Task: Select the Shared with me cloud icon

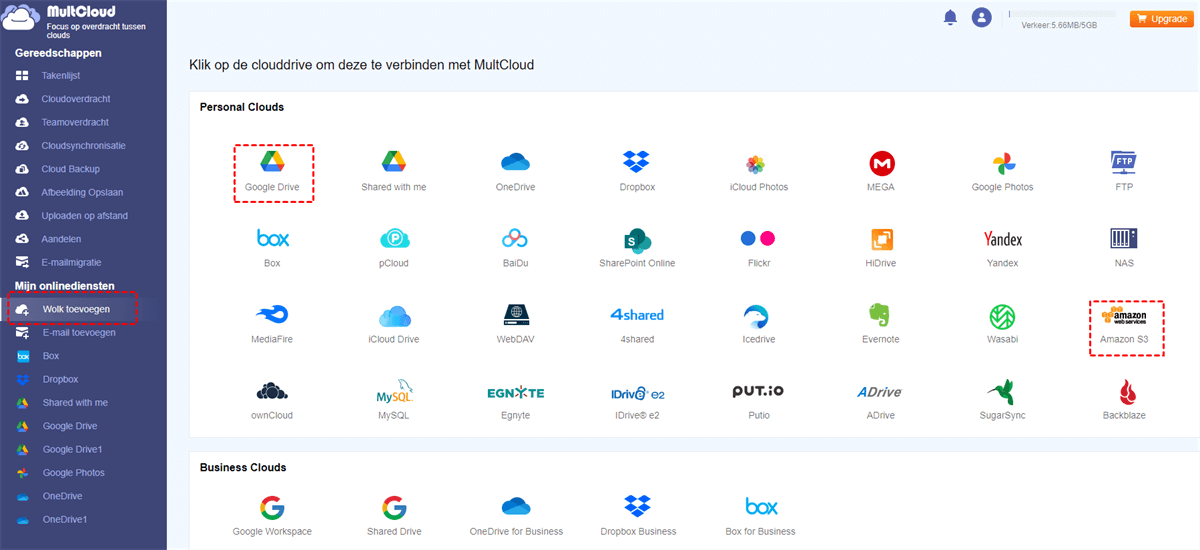Action: pos(393,171)
